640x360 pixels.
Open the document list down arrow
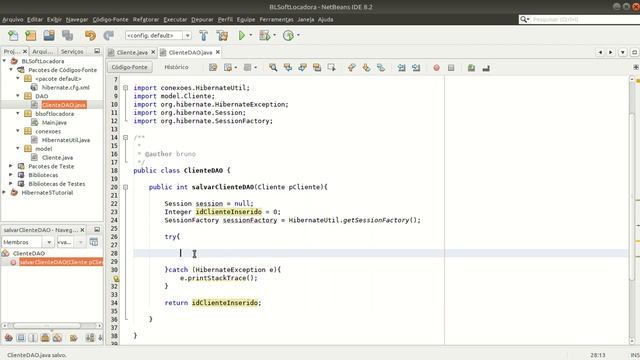(x=623, y=52)
